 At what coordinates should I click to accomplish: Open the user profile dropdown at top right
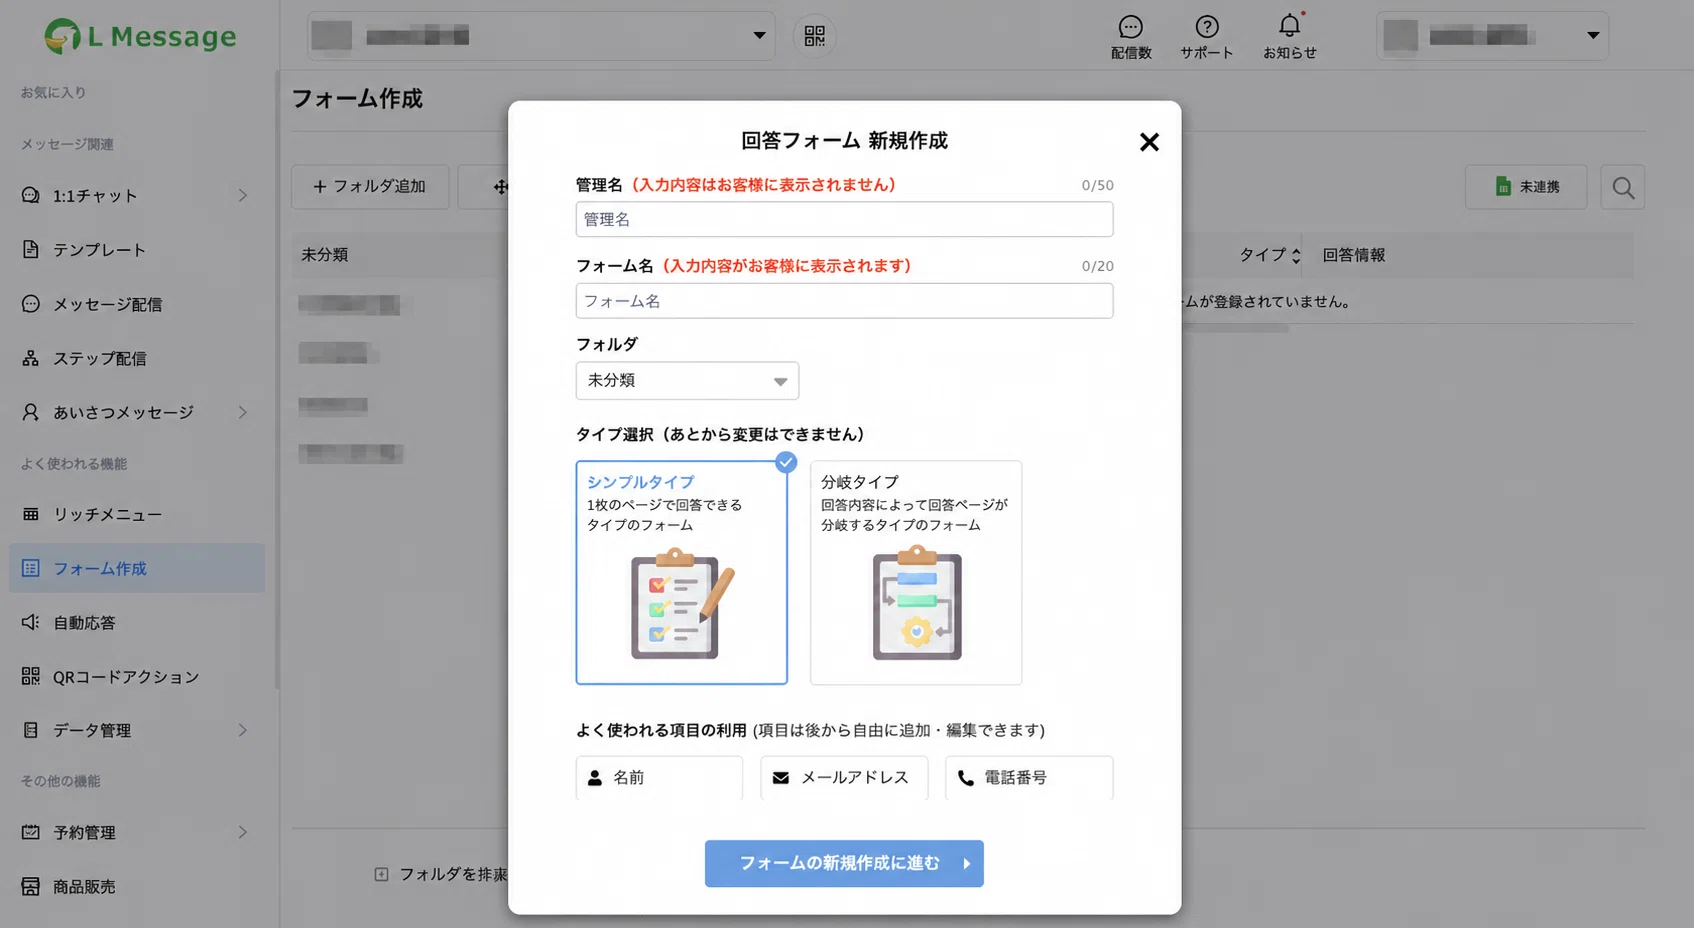pyautogui.click(x=1492, y=36)
